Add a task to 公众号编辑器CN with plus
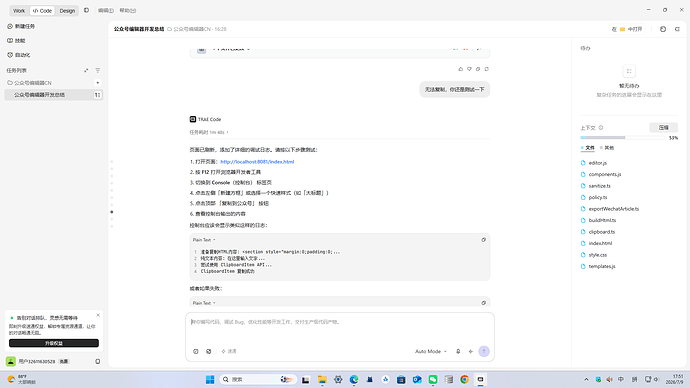This screenshot has width=690, height=388. point(98,83)
